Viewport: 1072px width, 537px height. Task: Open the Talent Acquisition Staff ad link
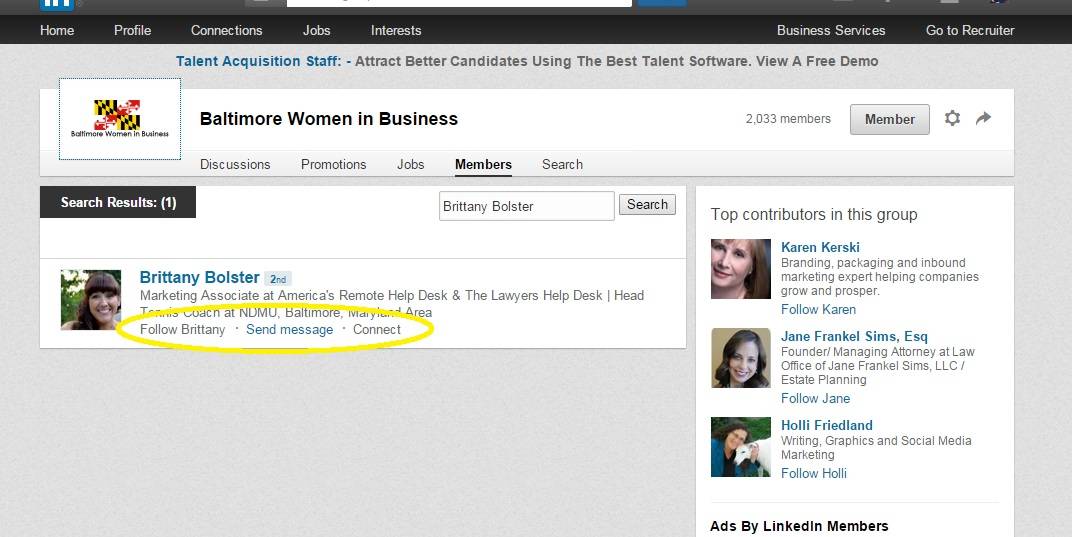point(527,61)
